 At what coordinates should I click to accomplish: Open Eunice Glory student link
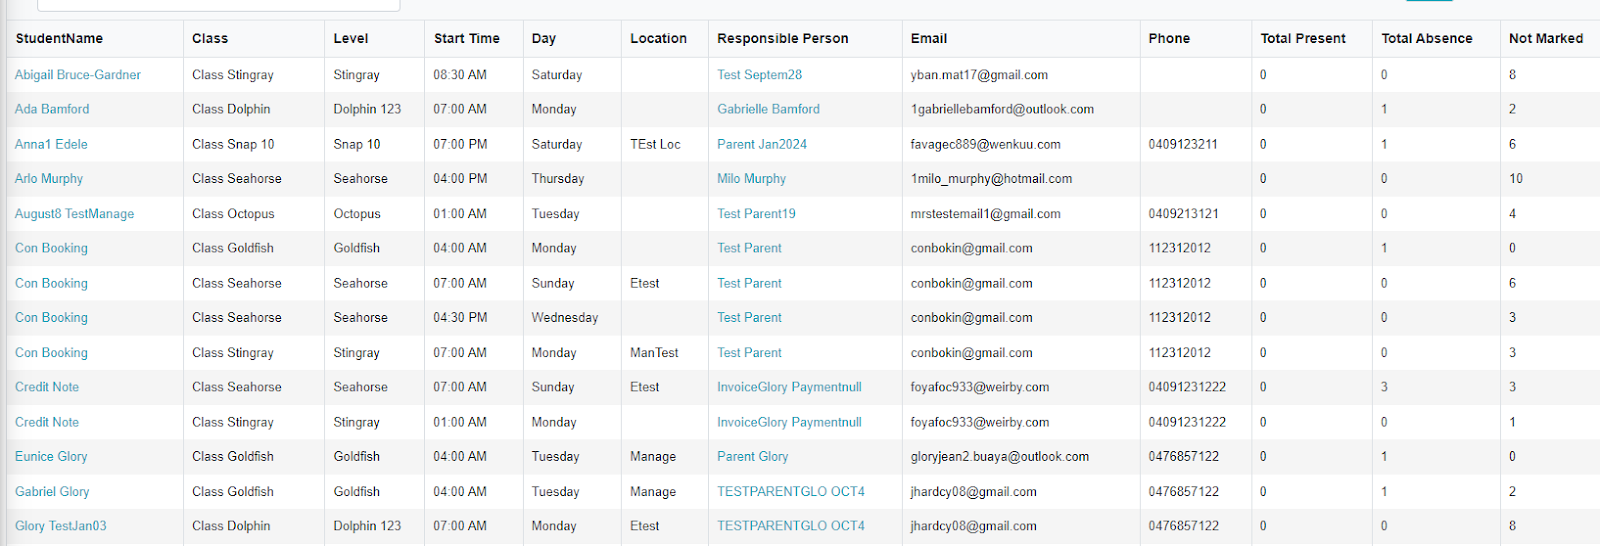tap(51, 456)
